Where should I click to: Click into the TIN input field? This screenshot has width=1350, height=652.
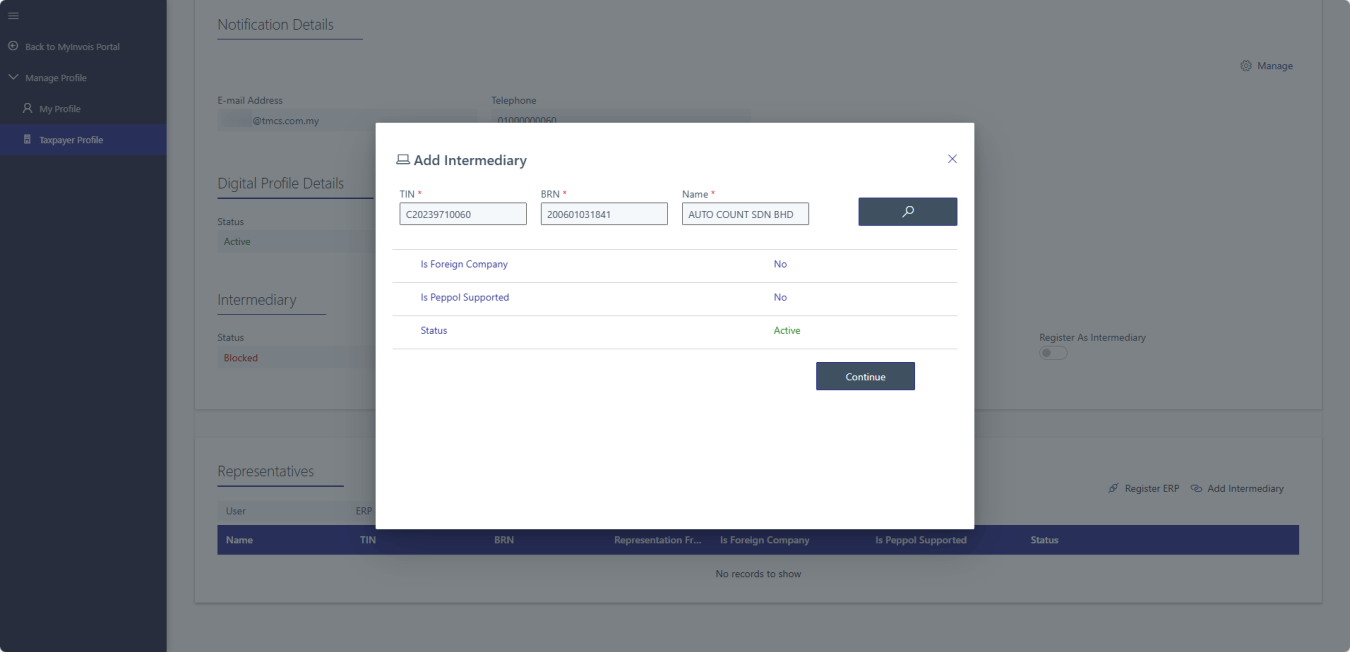tap(463, 214)
